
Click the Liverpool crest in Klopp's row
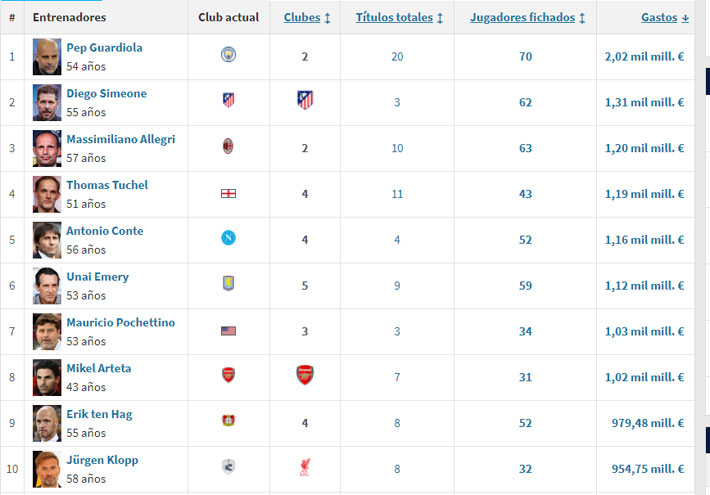click(x=305, y=467)
